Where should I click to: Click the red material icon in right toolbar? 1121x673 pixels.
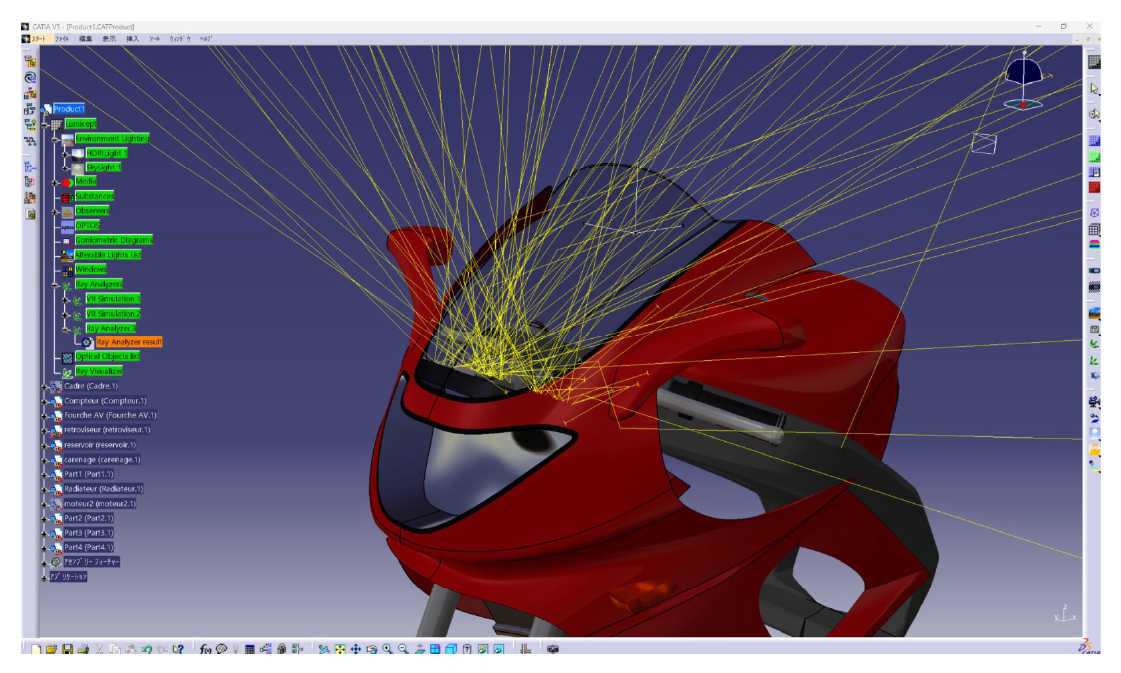[x=1094, y=187]
